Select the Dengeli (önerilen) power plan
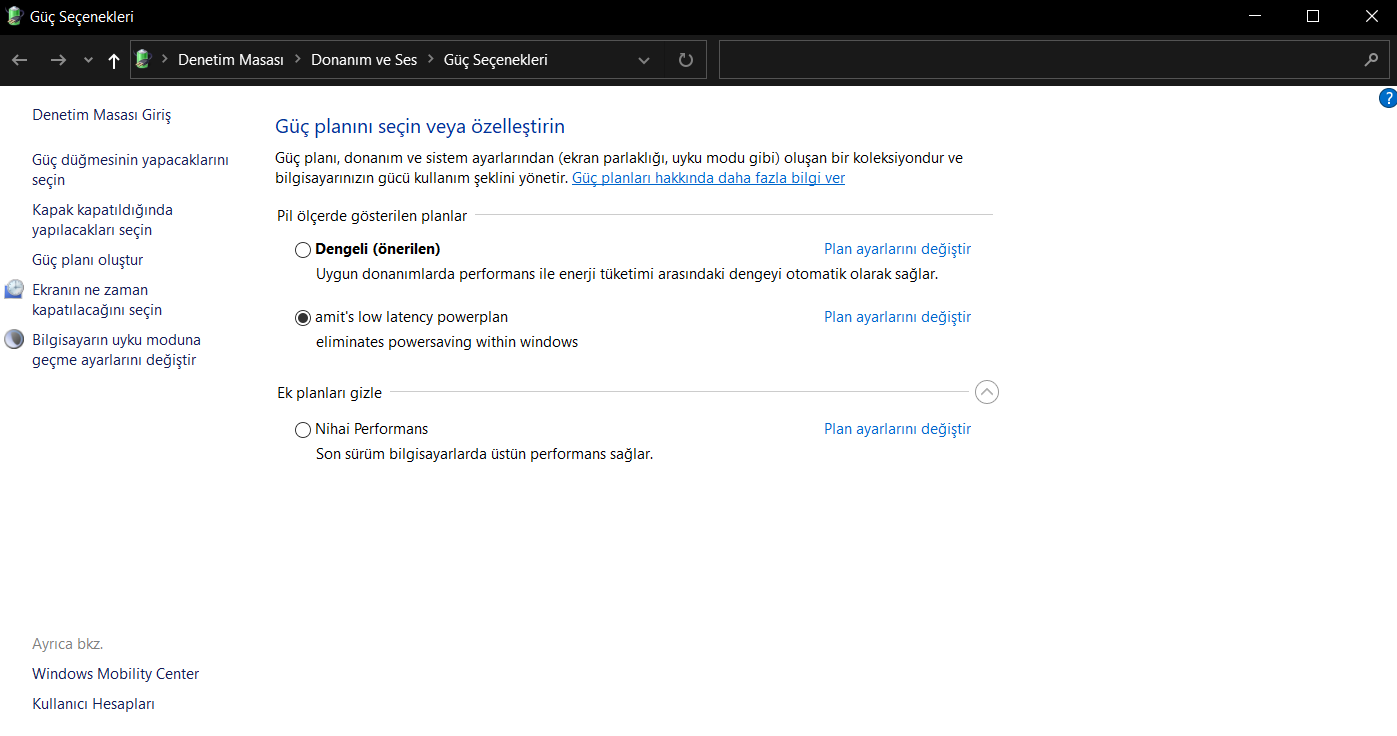This screenshot has height=736, width=1397. pos(303,250)
